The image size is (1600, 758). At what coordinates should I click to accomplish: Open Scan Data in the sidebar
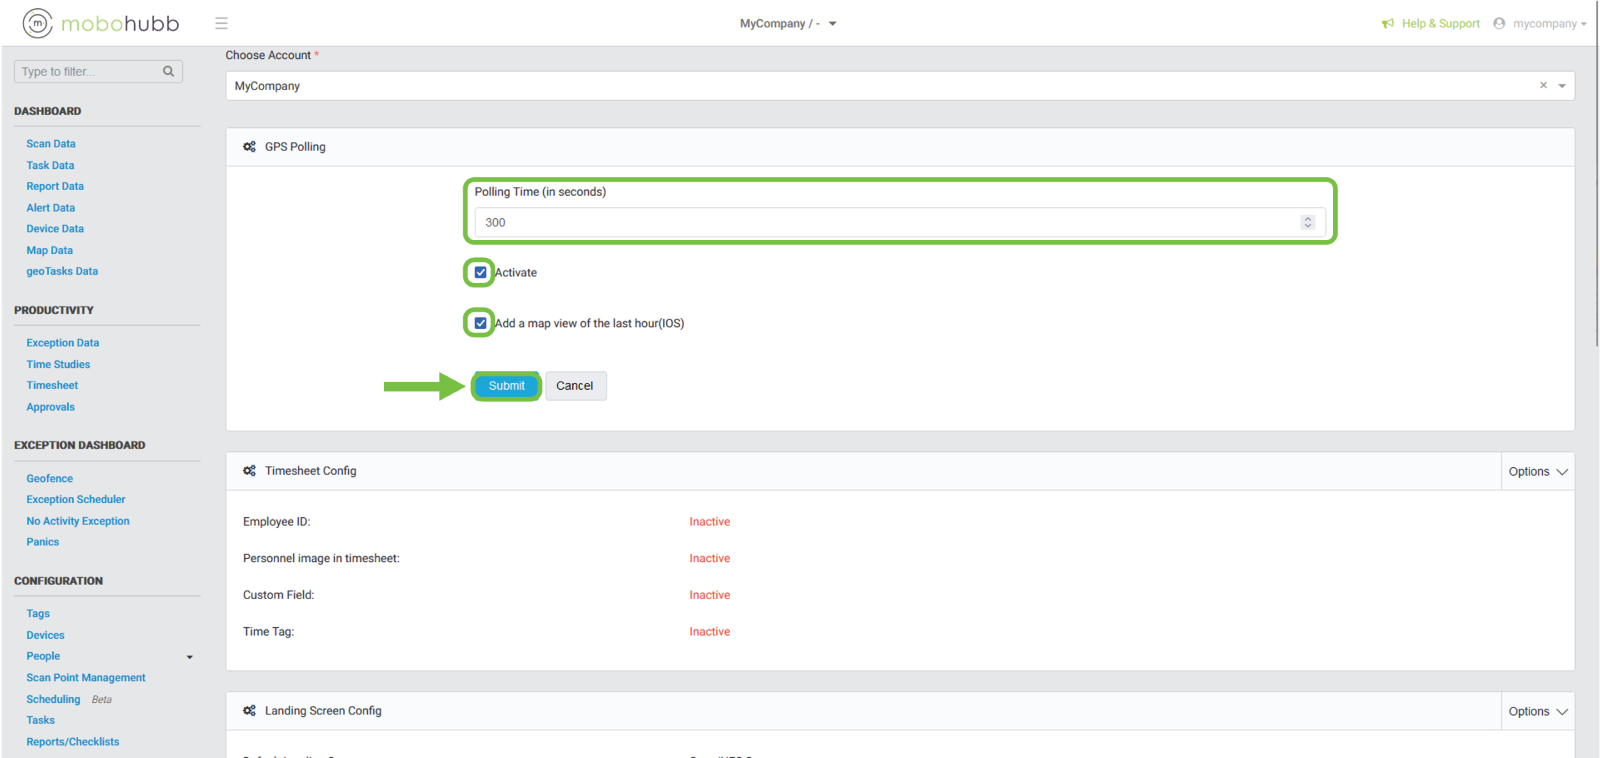click(x=51, y=144)
